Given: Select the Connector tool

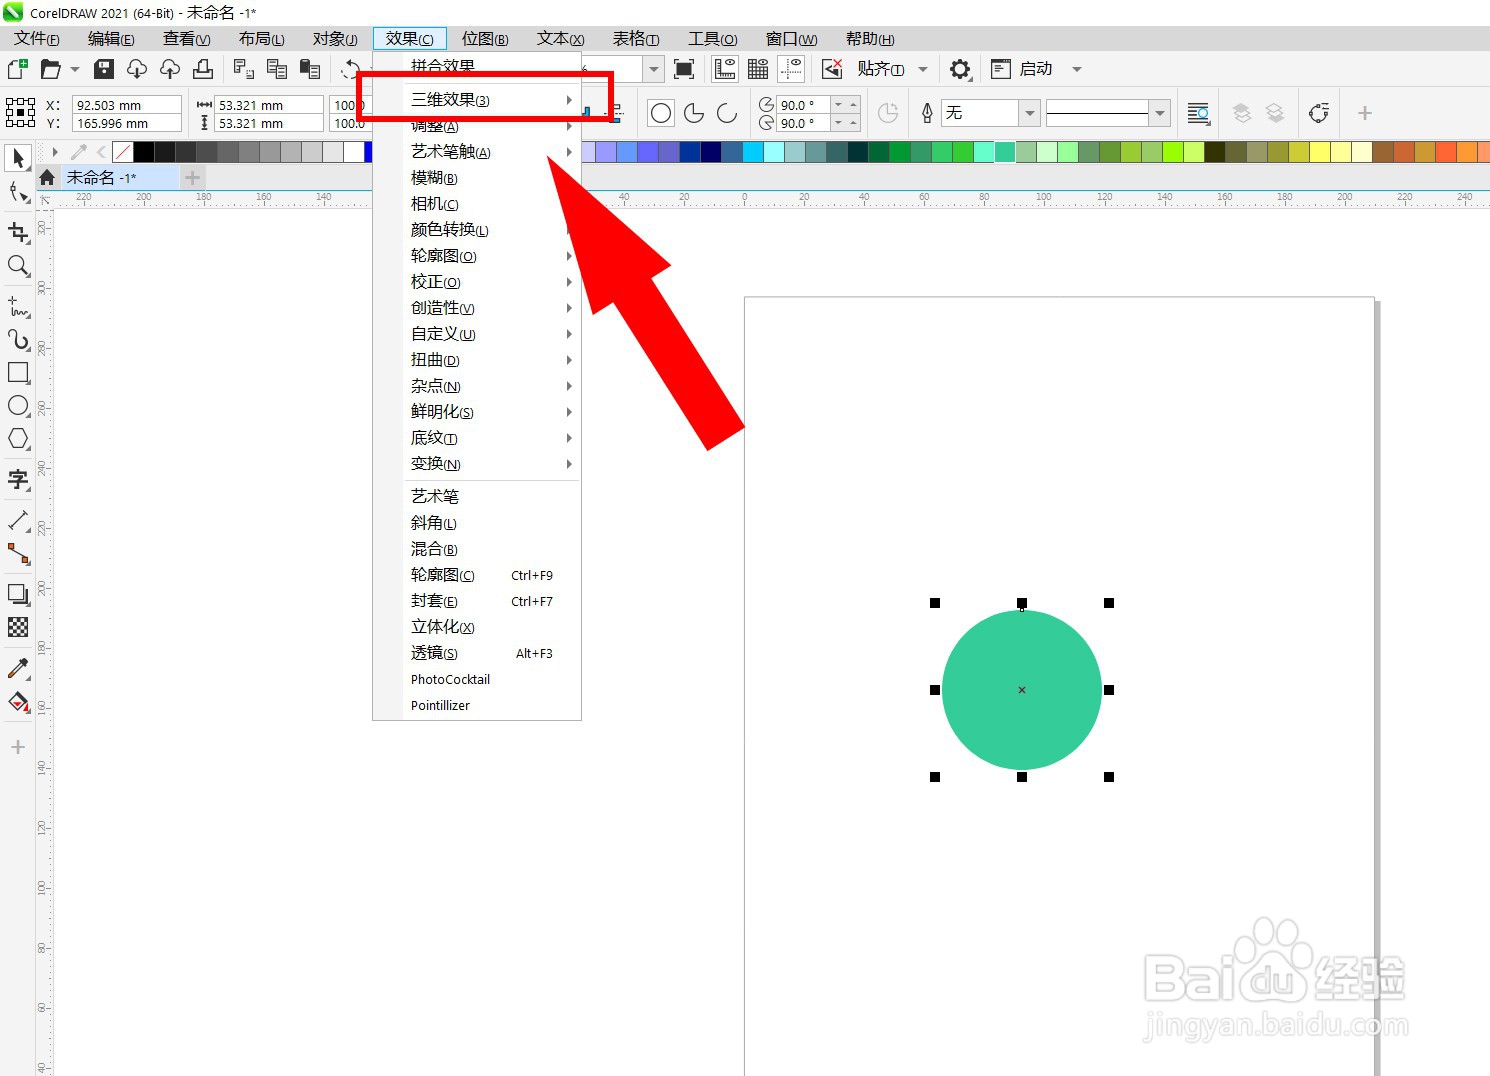Looking at the screenshot, I should [18, 553].
